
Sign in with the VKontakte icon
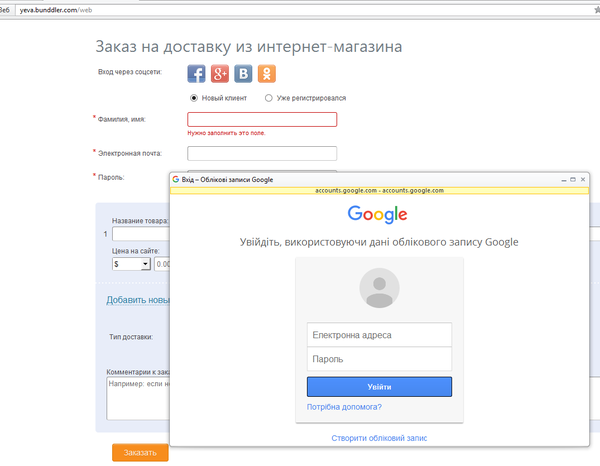pos(243,73)
